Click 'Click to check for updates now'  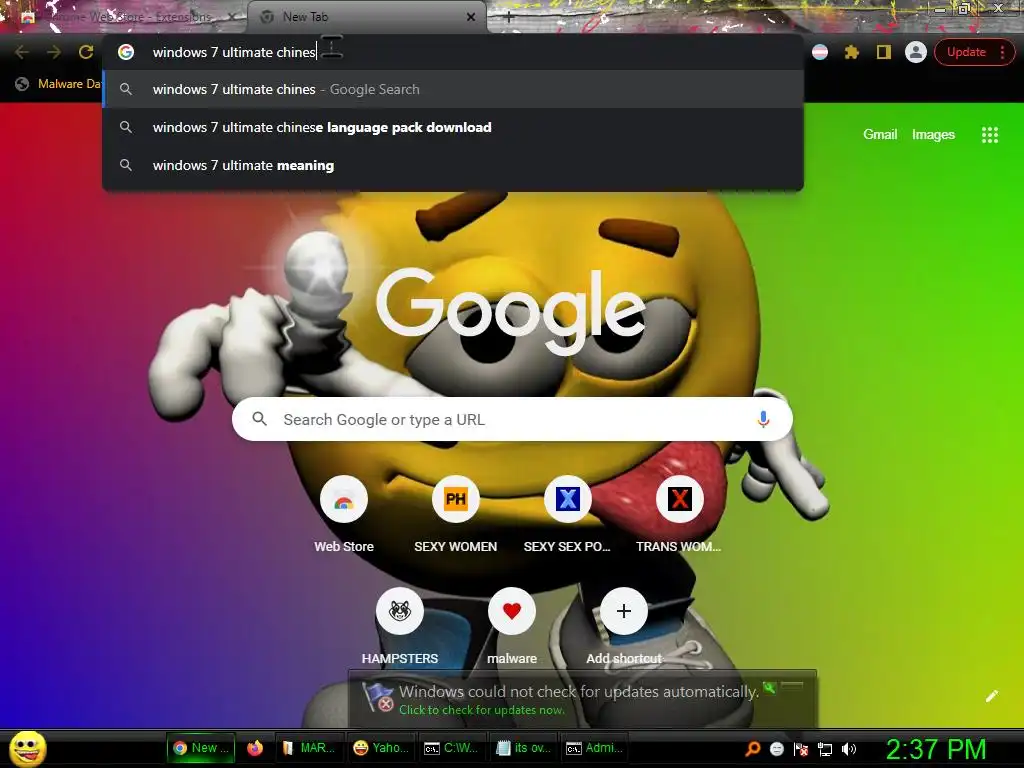point(482,710)
